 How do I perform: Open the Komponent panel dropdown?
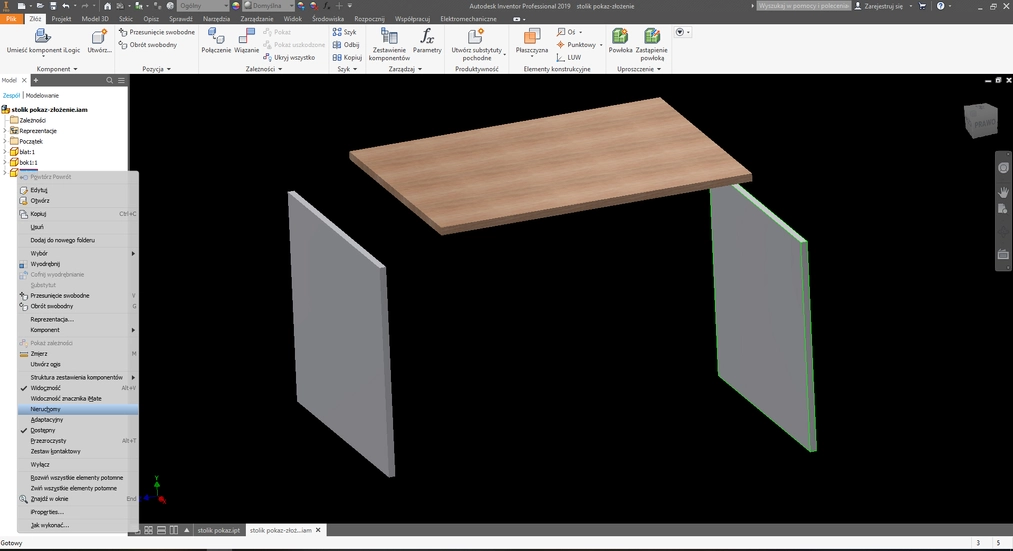click(57, 69)
